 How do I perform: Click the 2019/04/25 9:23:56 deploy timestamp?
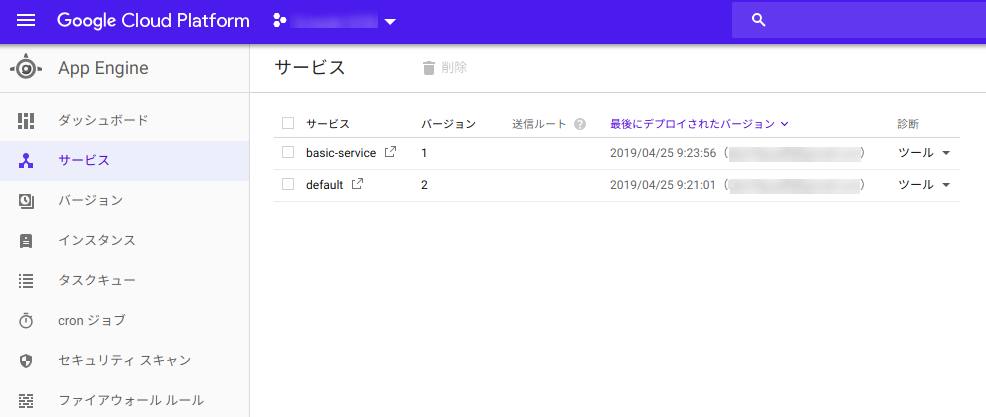[663, 153]
